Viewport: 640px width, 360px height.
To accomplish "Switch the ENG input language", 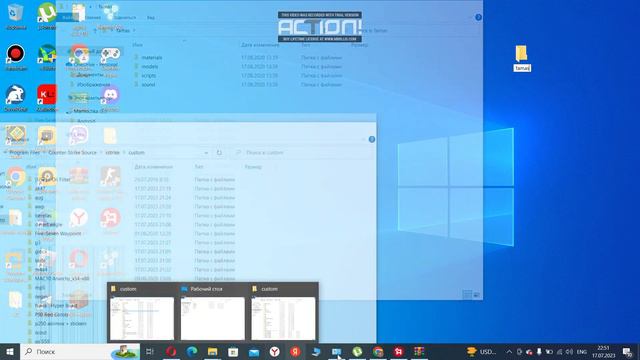I will tap(582, 351).
